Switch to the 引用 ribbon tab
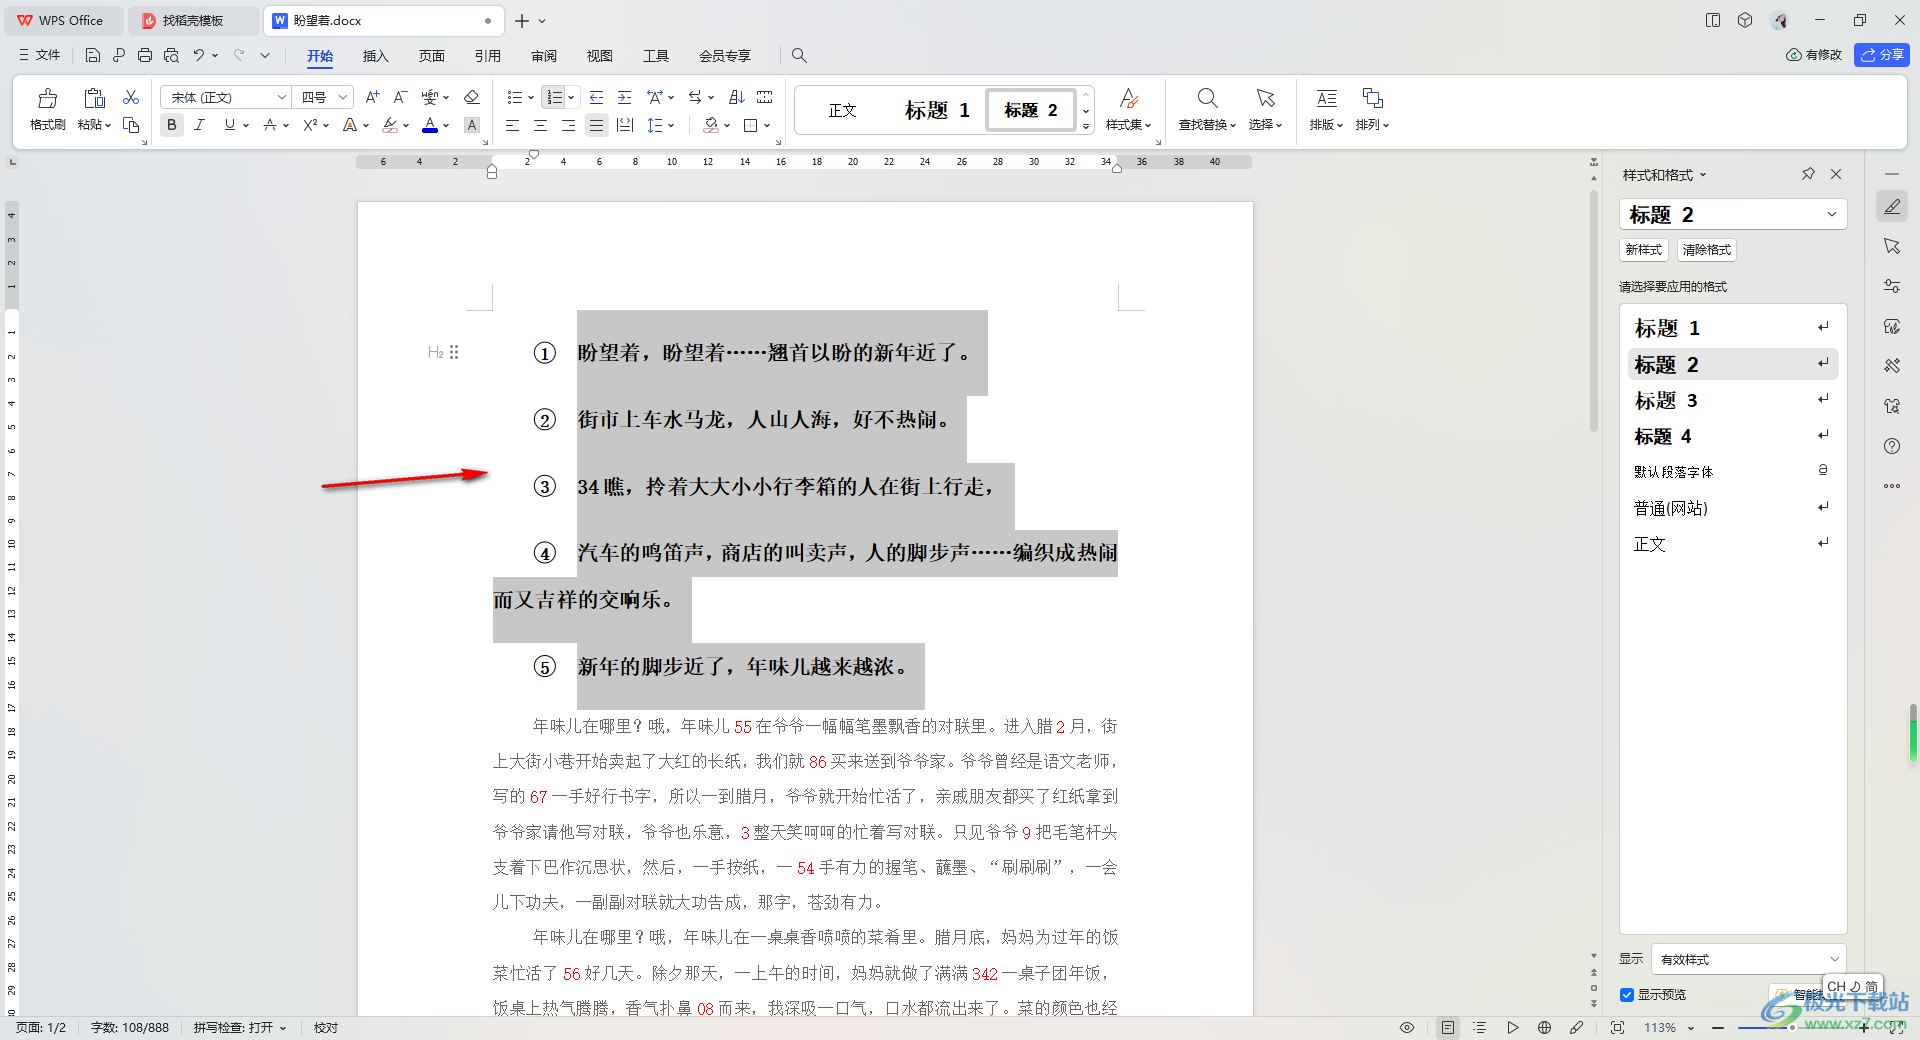This screenshot has width=1920, height=1040. [x=488, y=55]
